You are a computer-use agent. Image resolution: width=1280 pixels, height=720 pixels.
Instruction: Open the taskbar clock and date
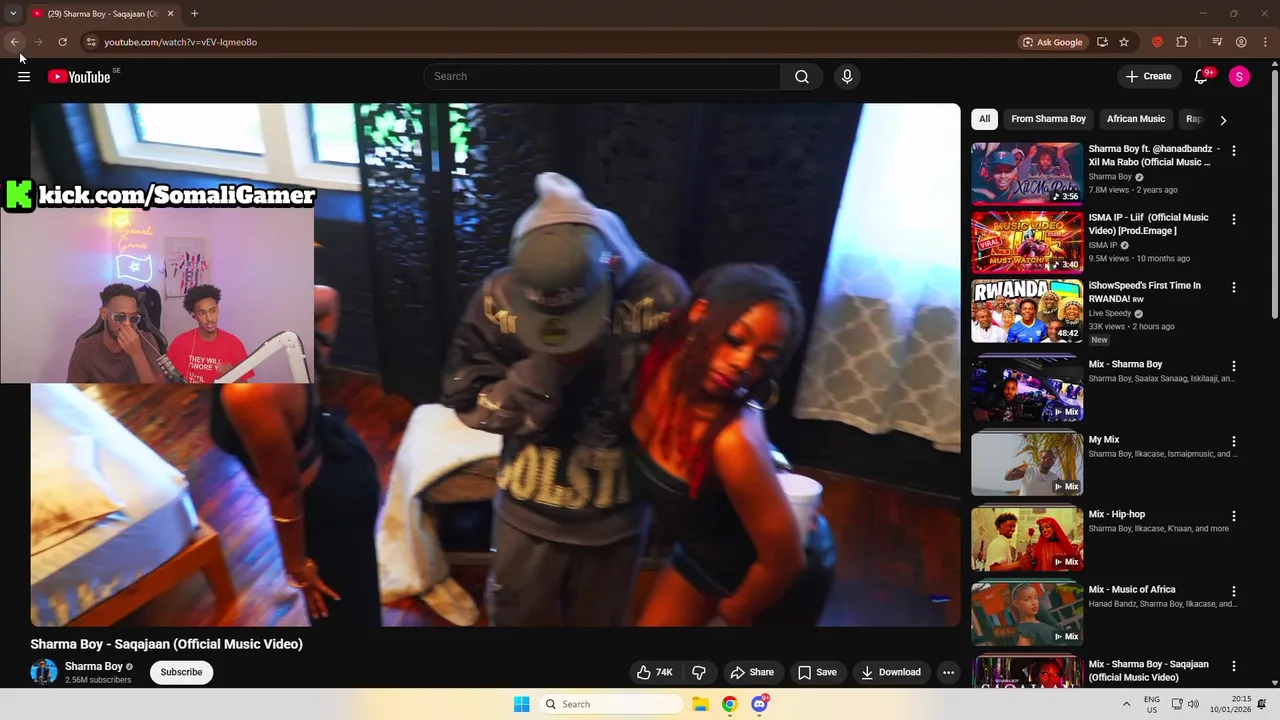[1230, 704]
